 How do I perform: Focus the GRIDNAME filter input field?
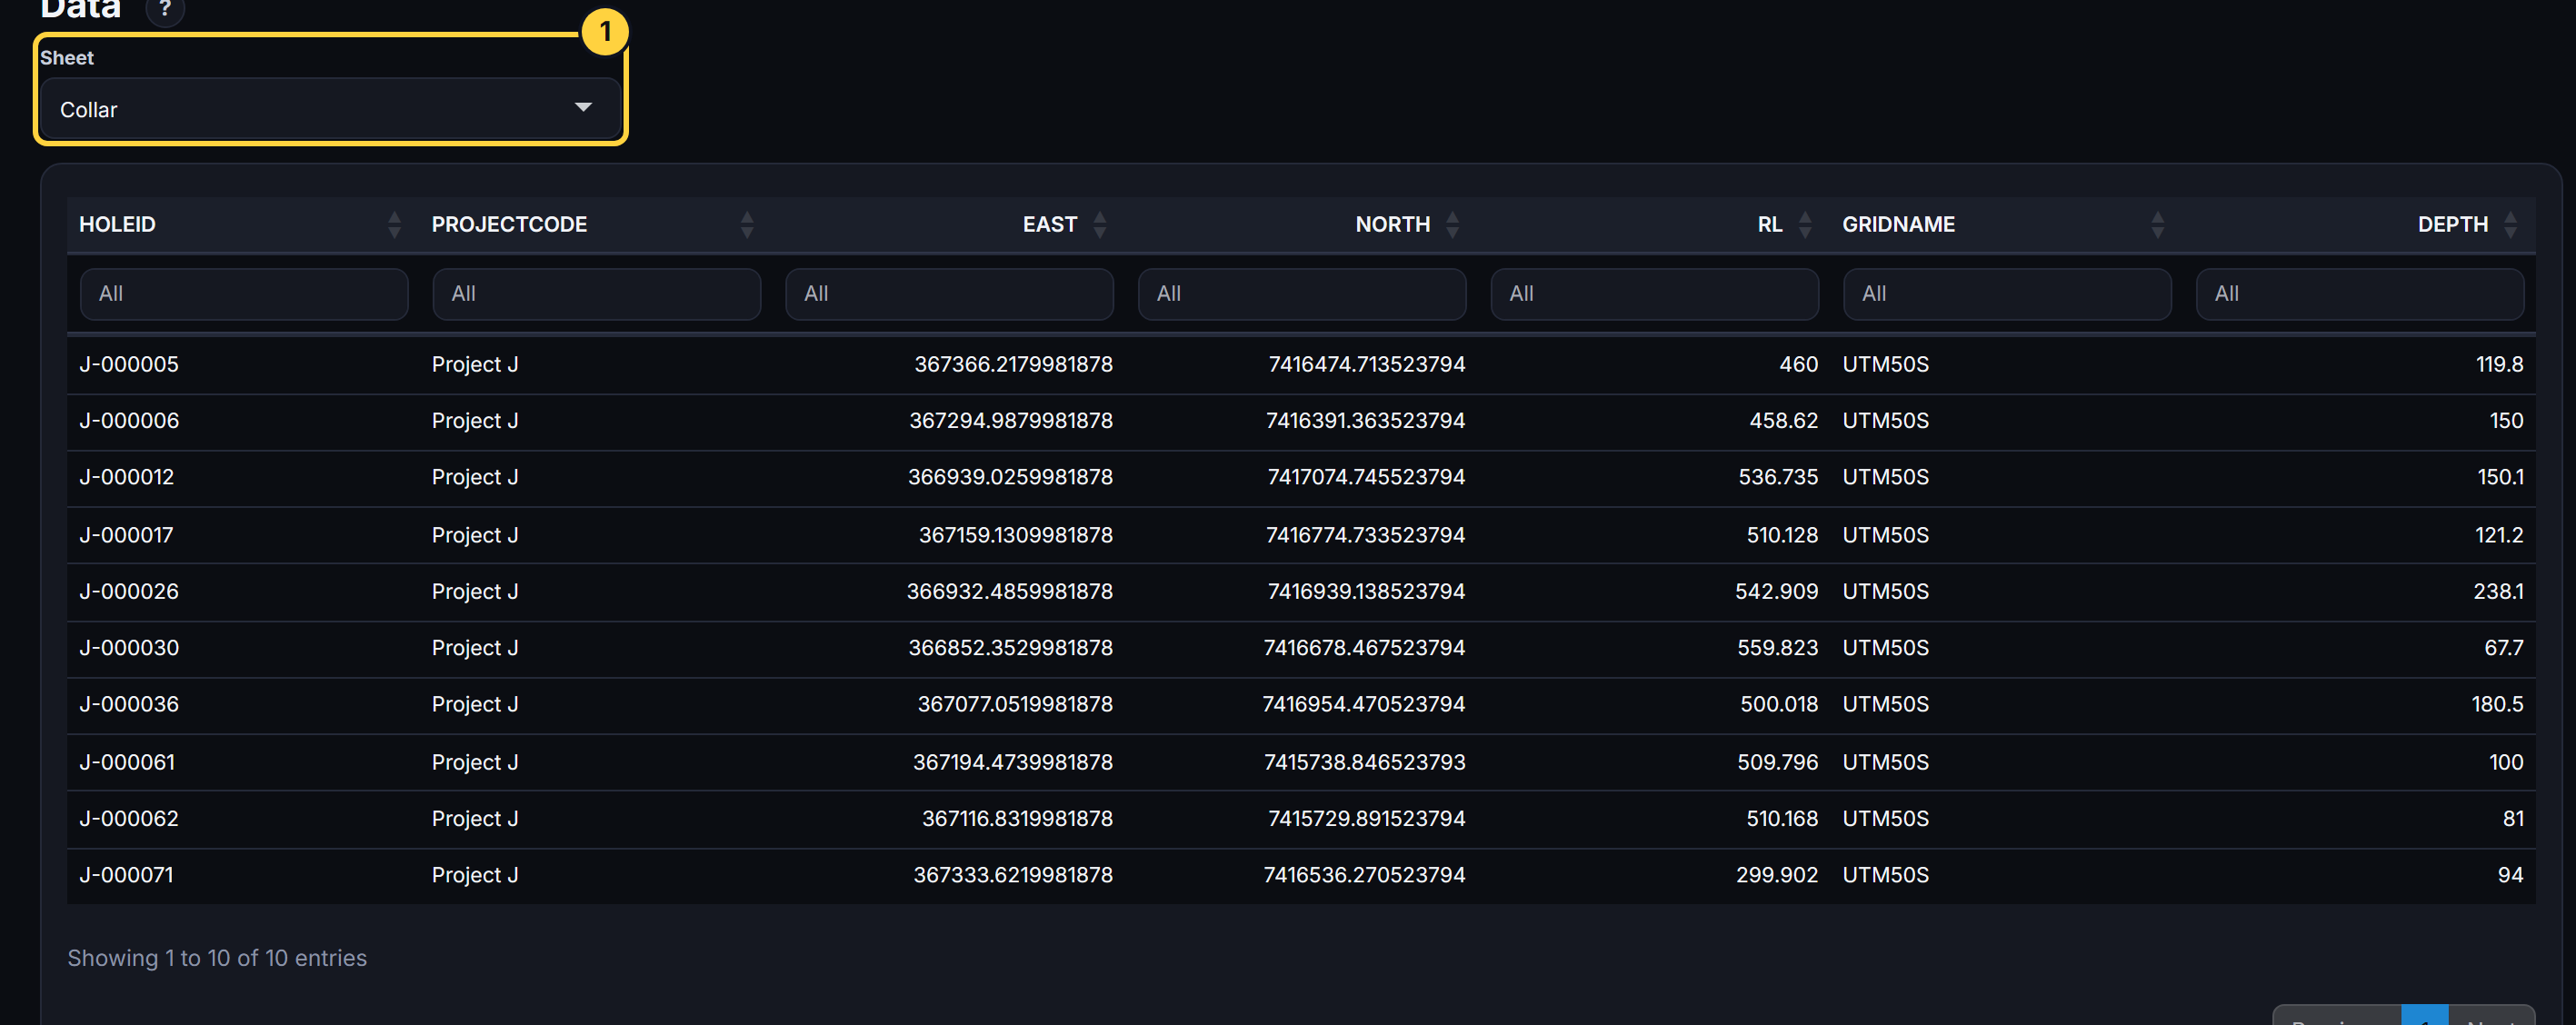coord(2007,294)
